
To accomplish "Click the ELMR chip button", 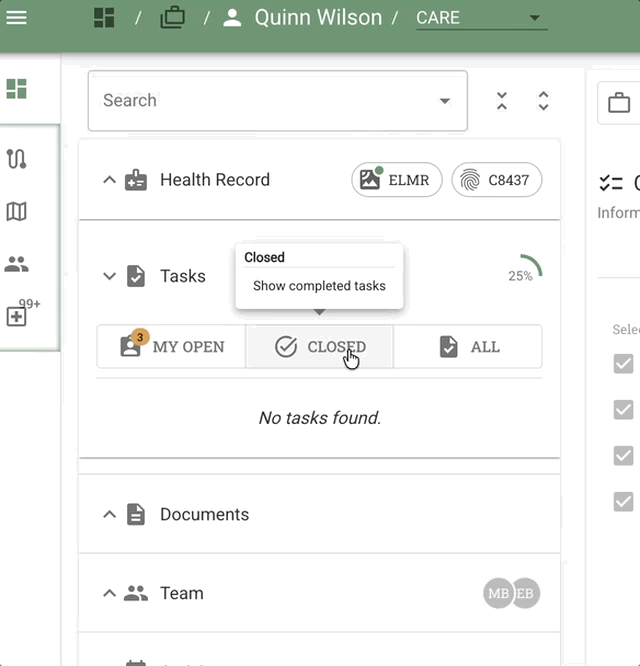I will click(396, 180).
